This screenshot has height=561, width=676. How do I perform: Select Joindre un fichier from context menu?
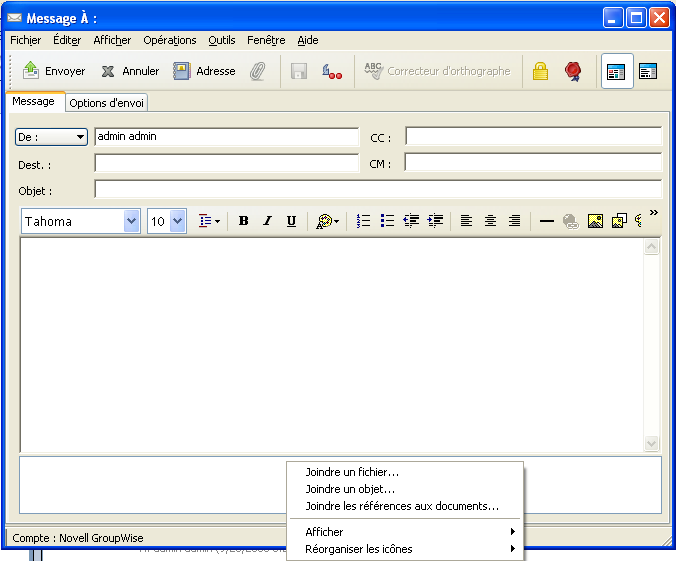(x=352, y=472)
